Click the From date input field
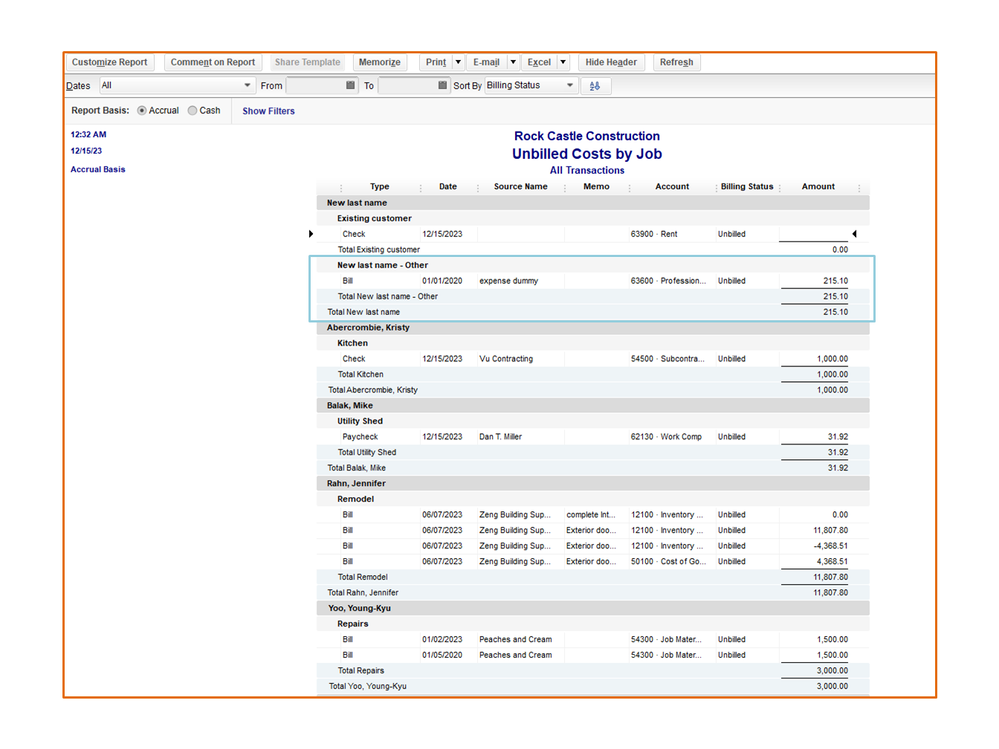This screenshot has height=749, width=999. (315, 85)
